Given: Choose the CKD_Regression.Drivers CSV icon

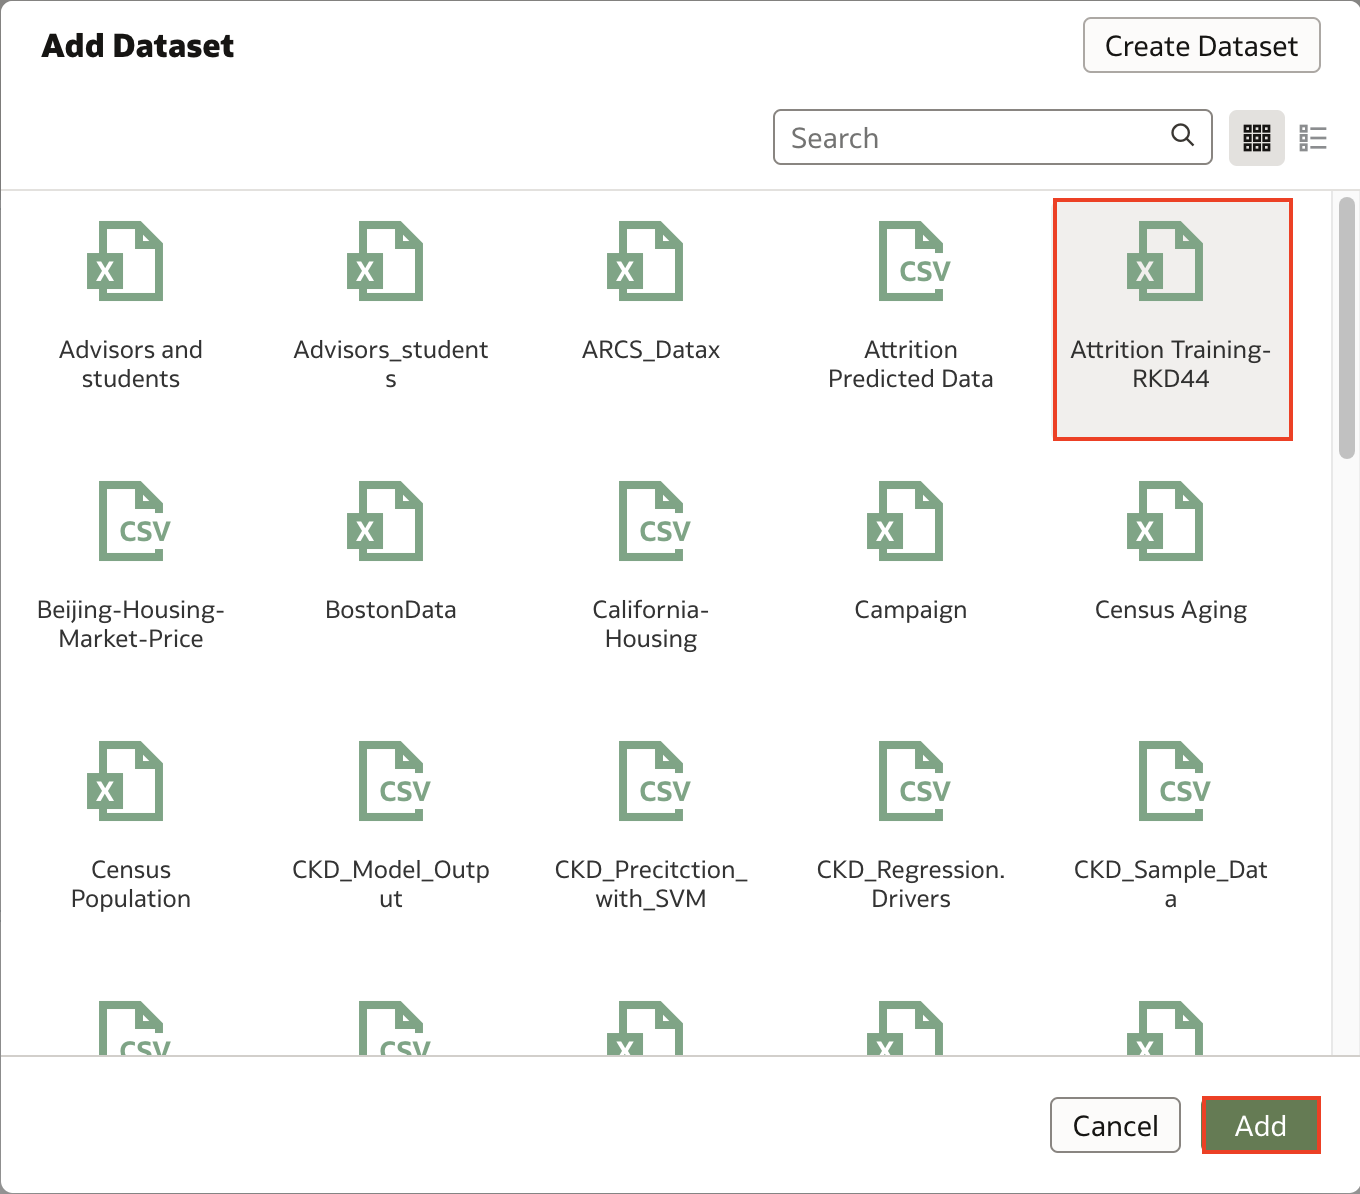Looking at the screenshot, I should (x=913, y=782).
